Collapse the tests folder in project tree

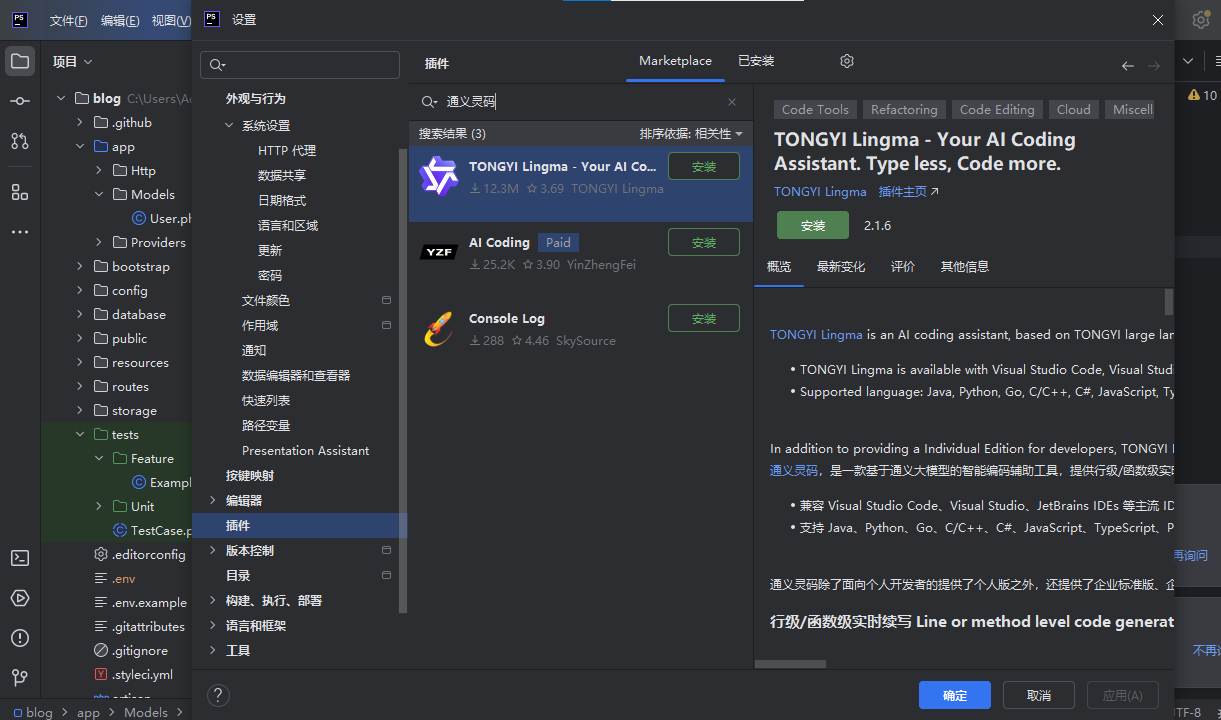pyautogui.click(x=80, y=434)
